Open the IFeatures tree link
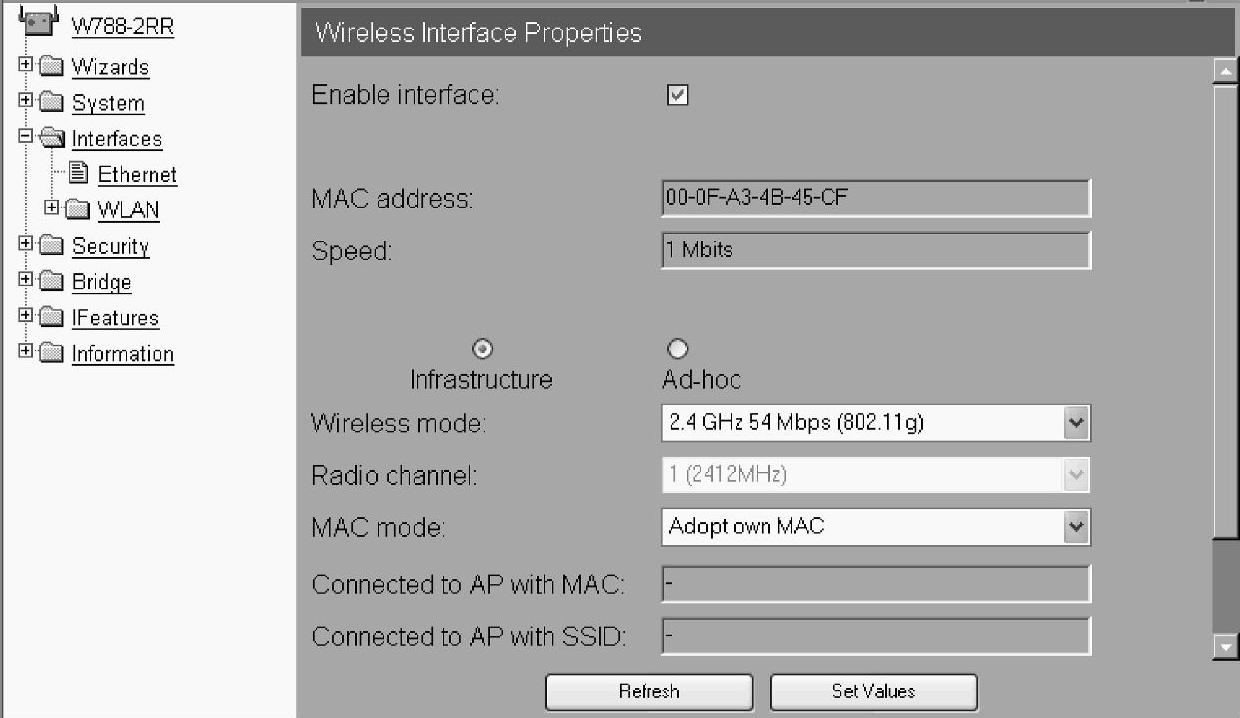Screen dimensions: 1240x718 point(115,318)
